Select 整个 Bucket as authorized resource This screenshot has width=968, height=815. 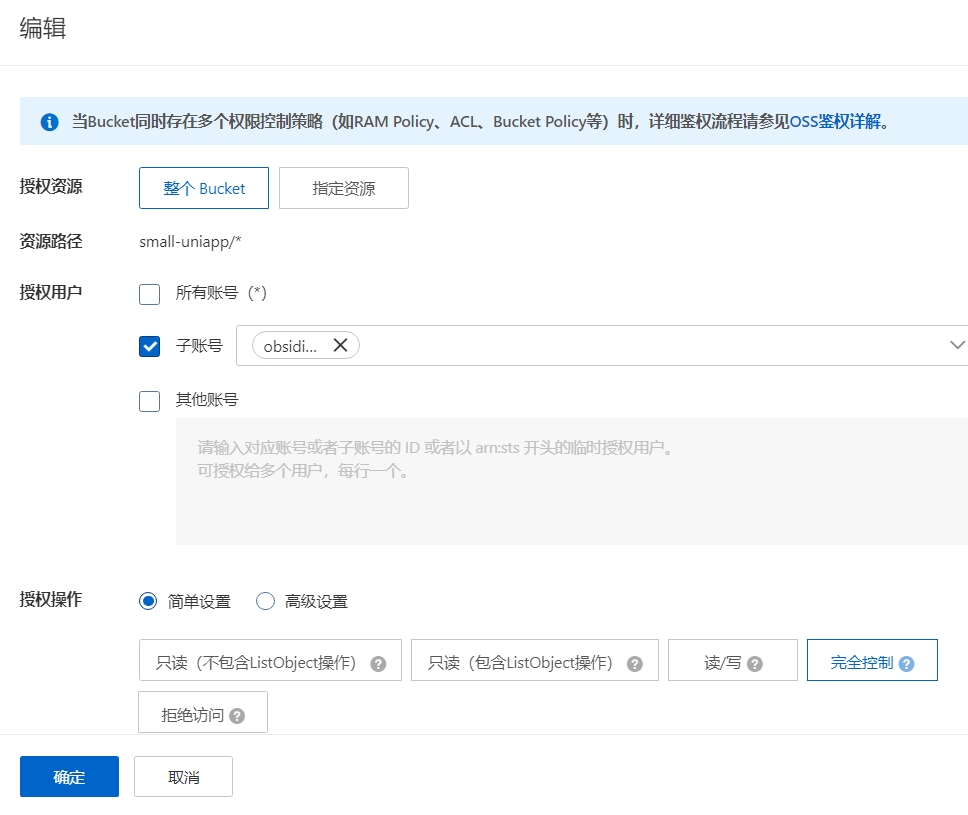204,188
